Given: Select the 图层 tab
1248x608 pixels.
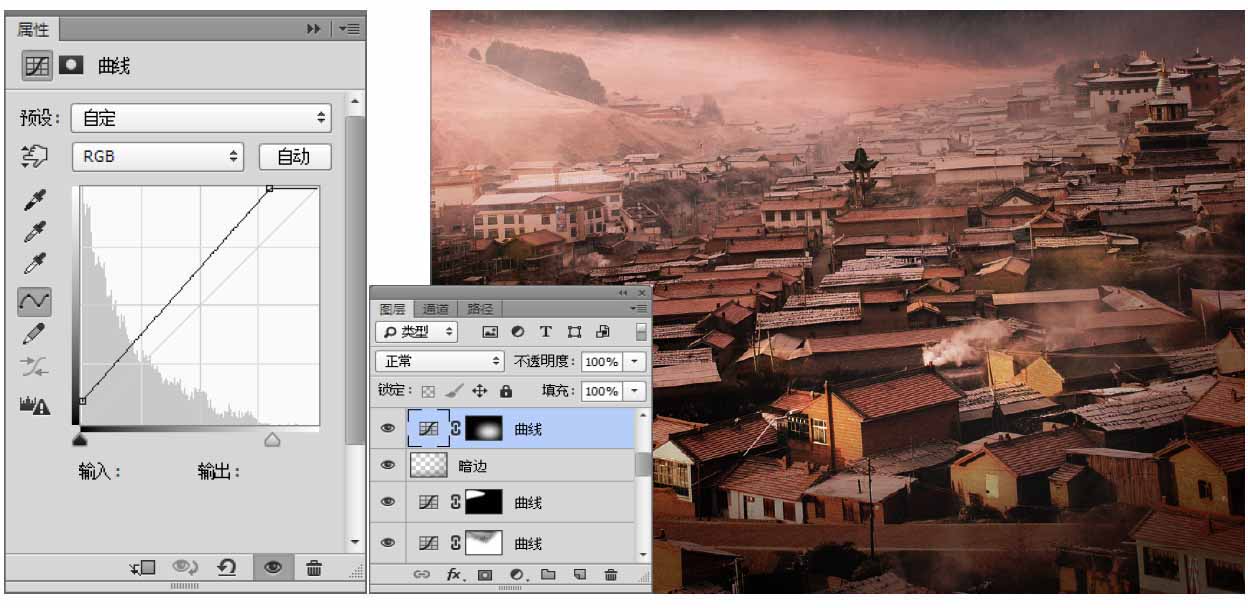Looking at the screenshot, I should click(x=393, y=309).
